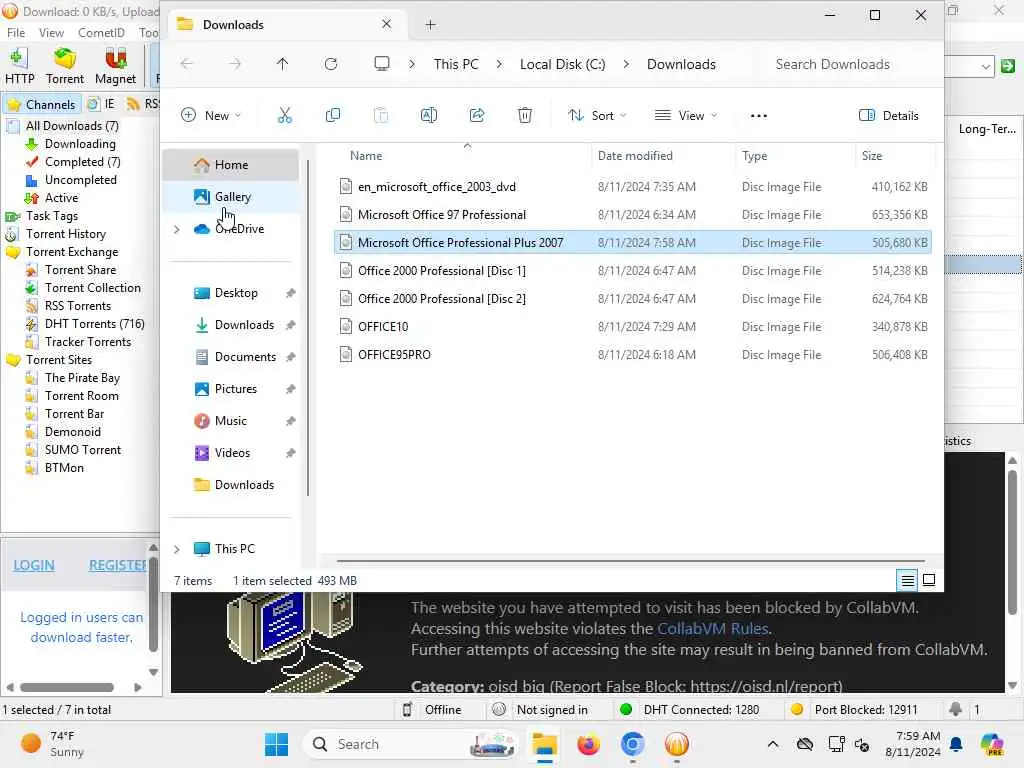Screen dimensions: 1024x768
Task: Open the View dropdown menu
Action: 686,116
